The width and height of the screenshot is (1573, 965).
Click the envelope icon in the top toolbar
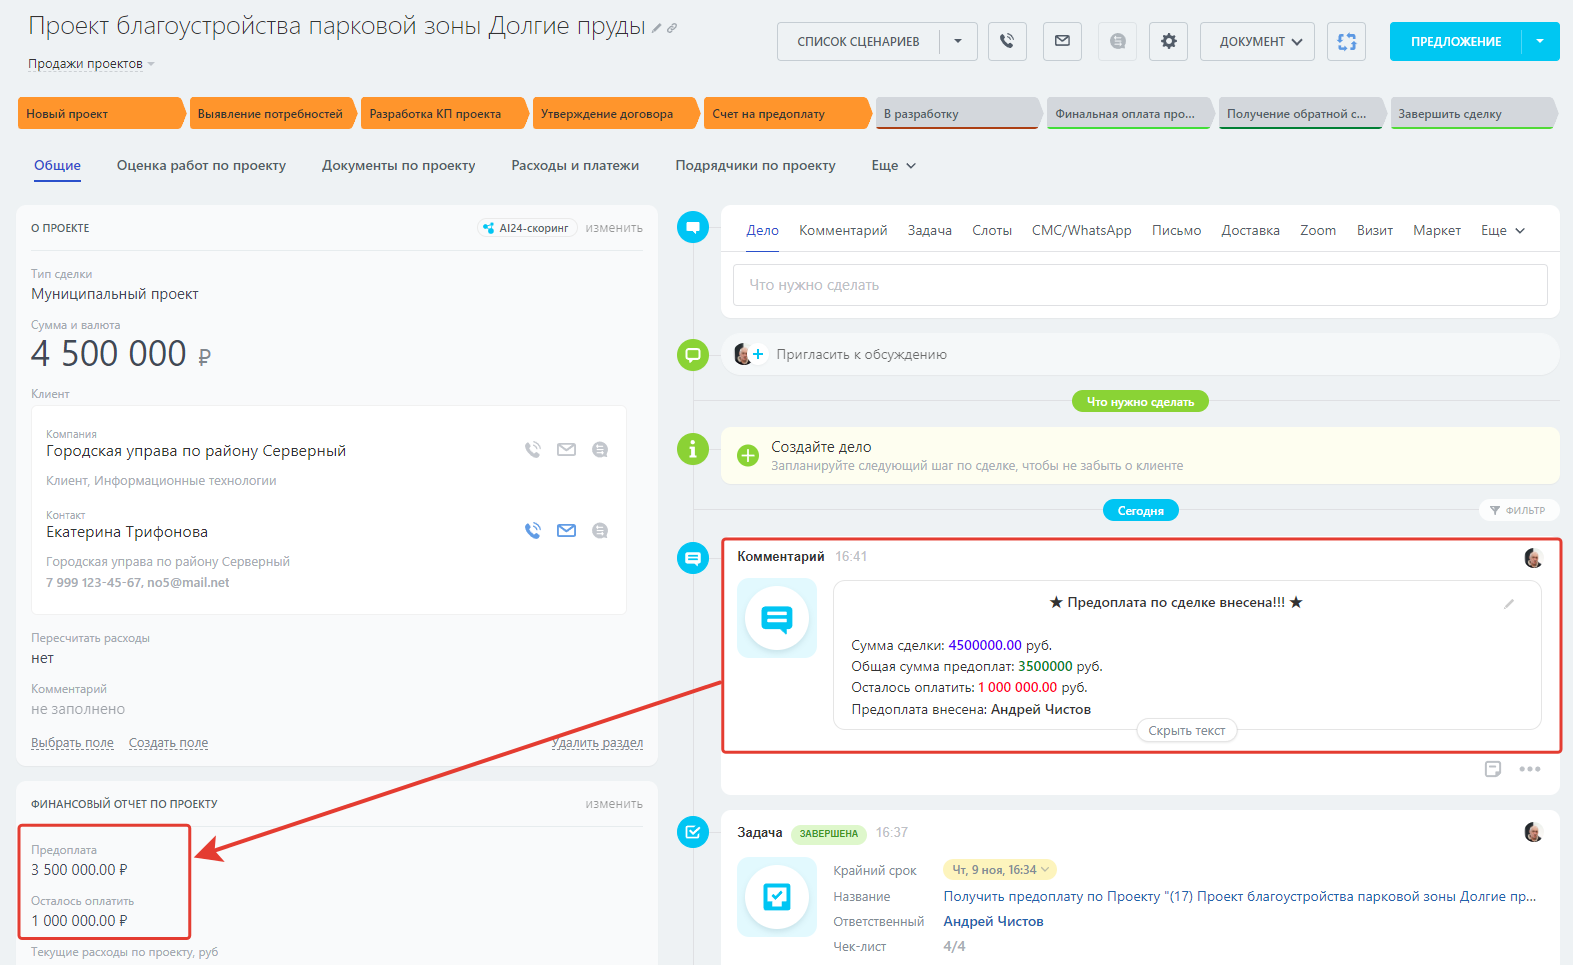click(1062, 41)
